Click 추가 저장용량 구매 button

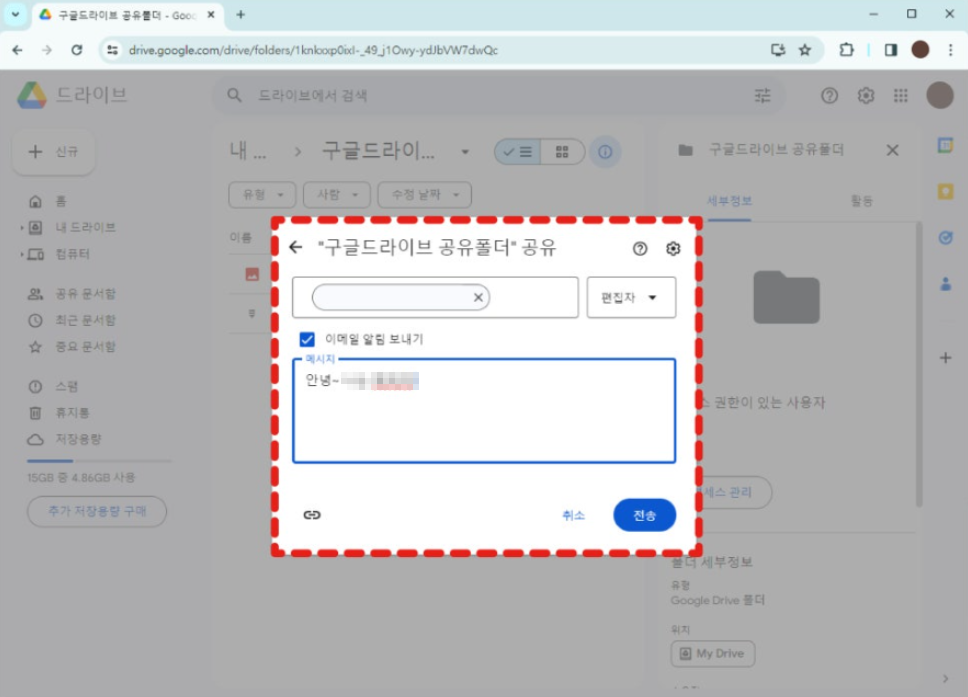97,511
